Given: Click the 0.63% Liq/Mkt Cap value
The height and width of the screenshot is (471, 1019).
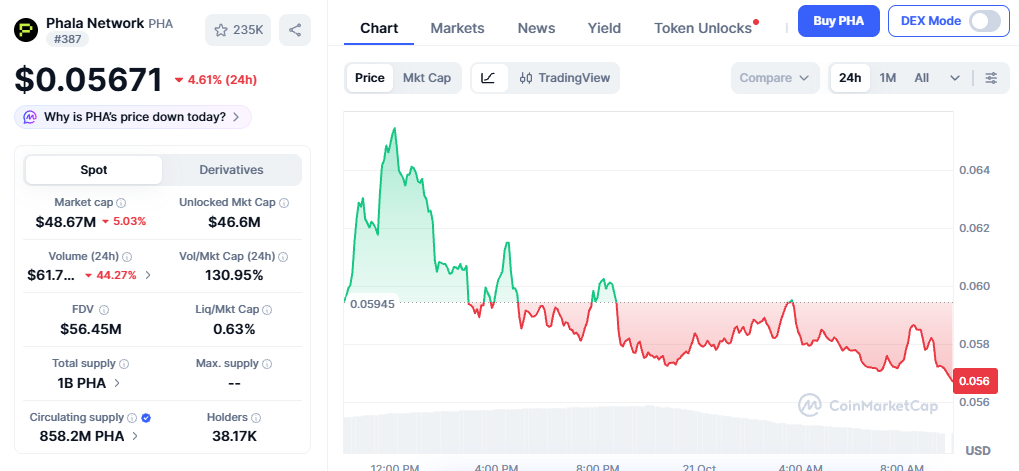Looking at the screenshot, I should click(x=234, y=329).
